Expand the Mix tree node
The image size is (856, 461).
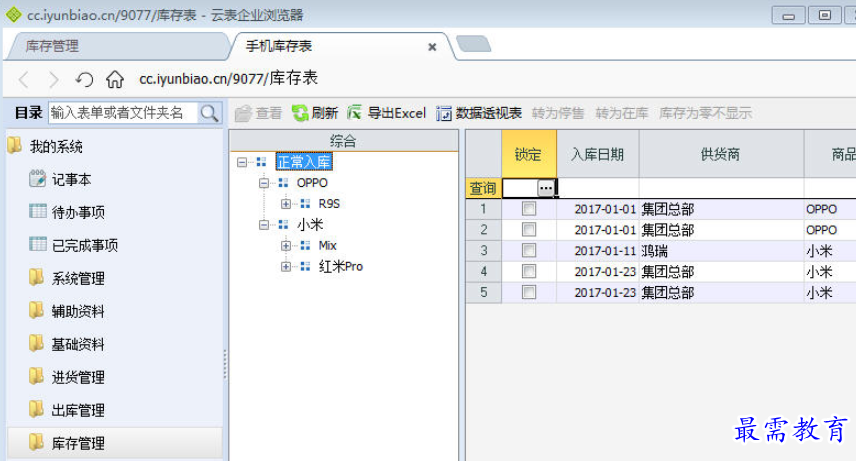pyautogui.click(x=286, y=246)
